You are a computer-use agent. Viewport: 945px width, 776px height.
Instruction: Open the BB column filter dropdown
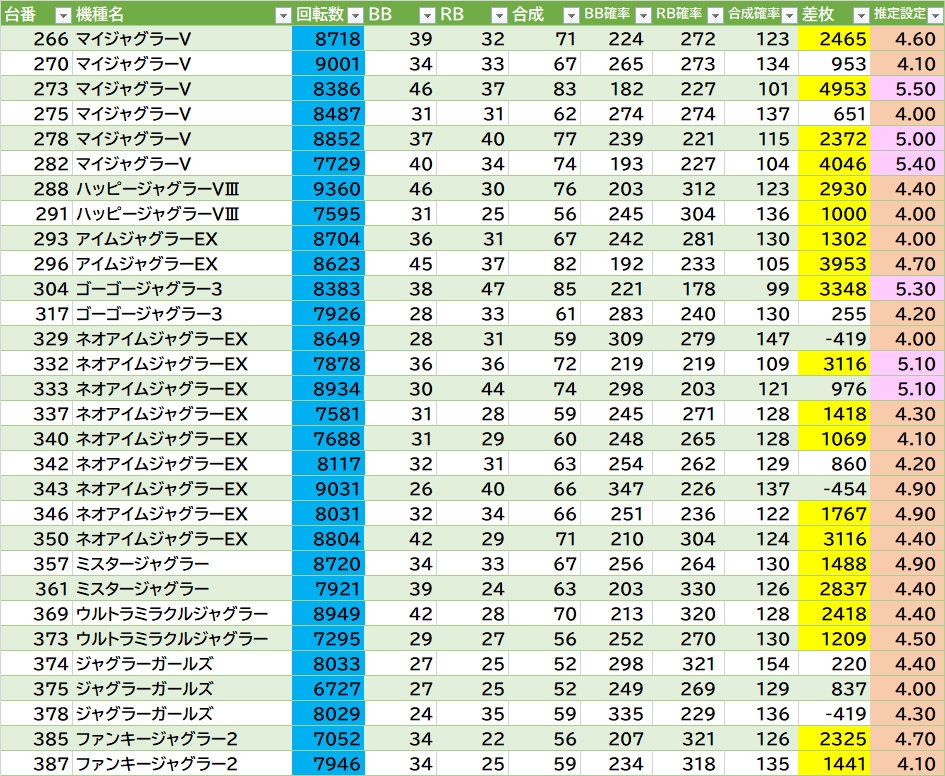pyautogui.click(x=425, y=15)
